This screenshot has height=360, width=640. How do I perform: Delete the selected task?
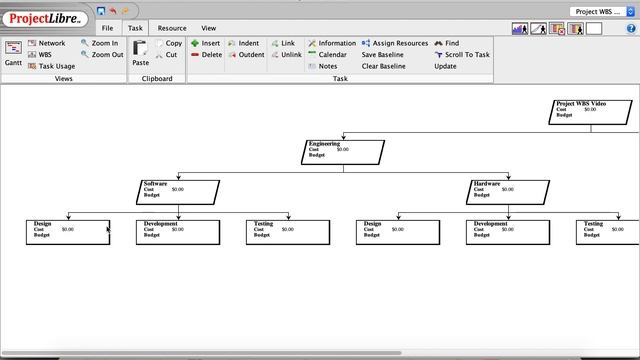tap(207, 54)
